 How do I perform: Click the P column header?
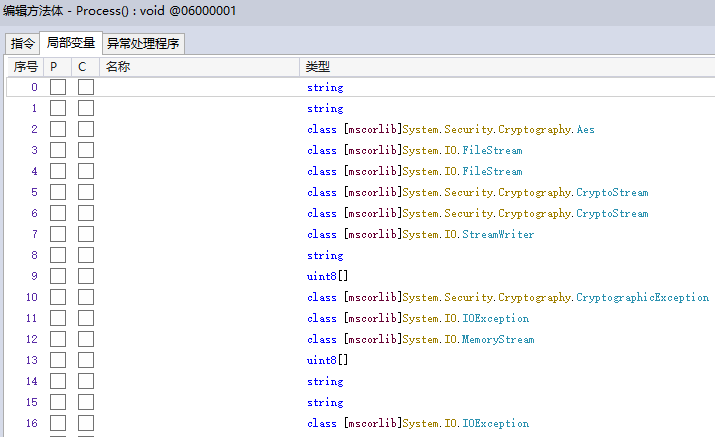[x=57, y=67]
